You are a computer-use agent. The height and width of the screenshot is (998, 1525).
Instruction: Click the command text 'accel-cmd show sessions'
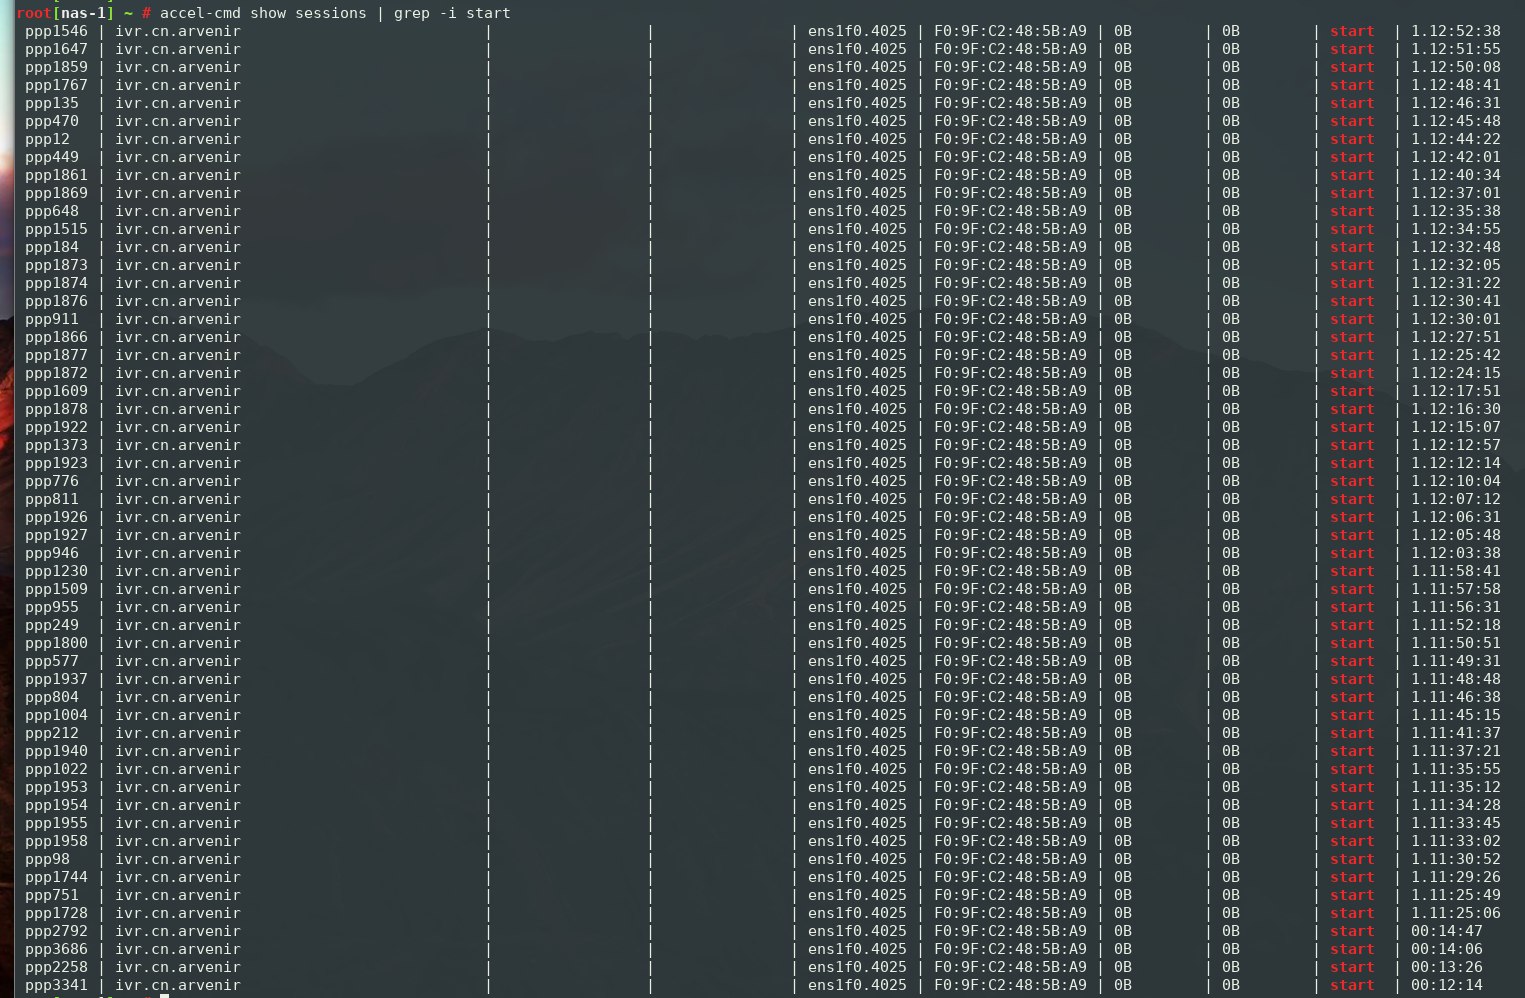pyautogui.click(x=263, y=13)
